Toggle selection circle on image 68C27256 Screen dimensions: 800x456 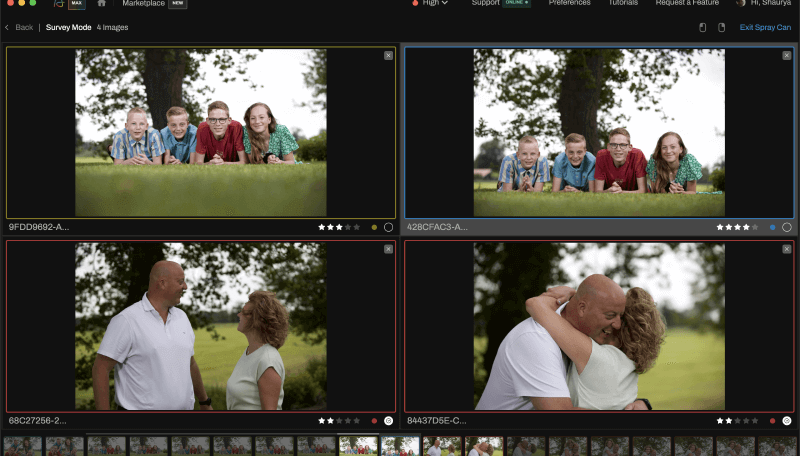[388, 421]
